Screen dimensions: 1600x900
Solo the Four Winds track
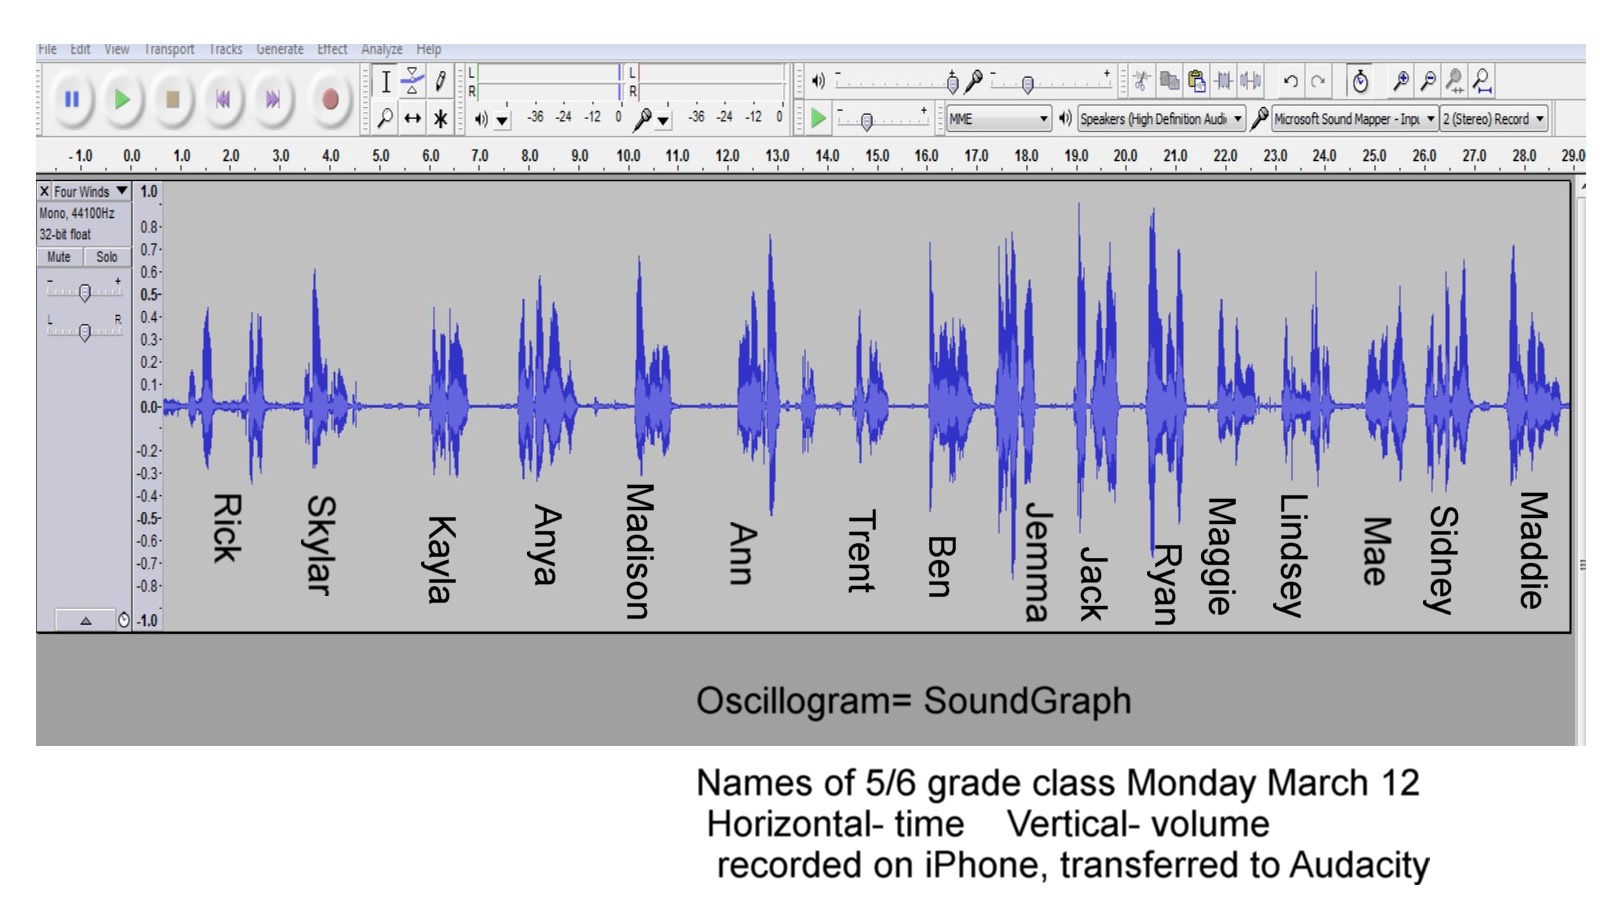pos(107,257)
